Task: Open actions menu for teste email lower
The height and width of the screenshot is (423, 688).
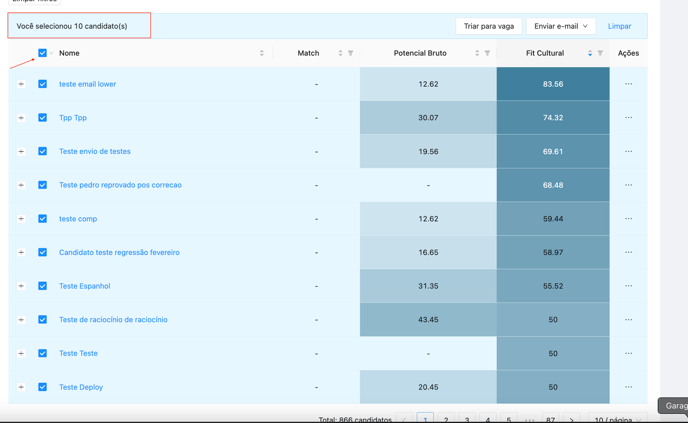Action: (x=628, y=84)
